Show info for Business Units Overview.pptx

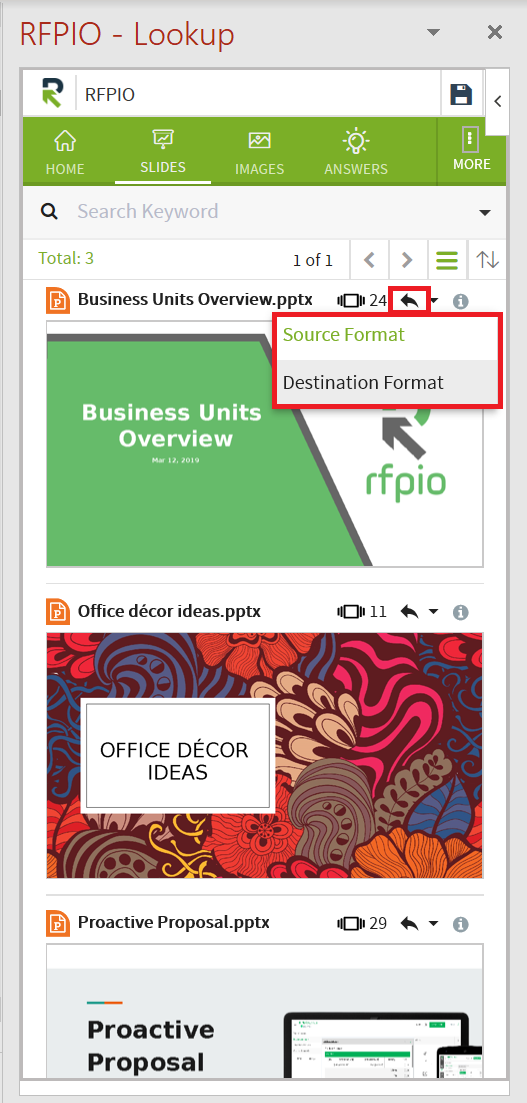[461, 302]
